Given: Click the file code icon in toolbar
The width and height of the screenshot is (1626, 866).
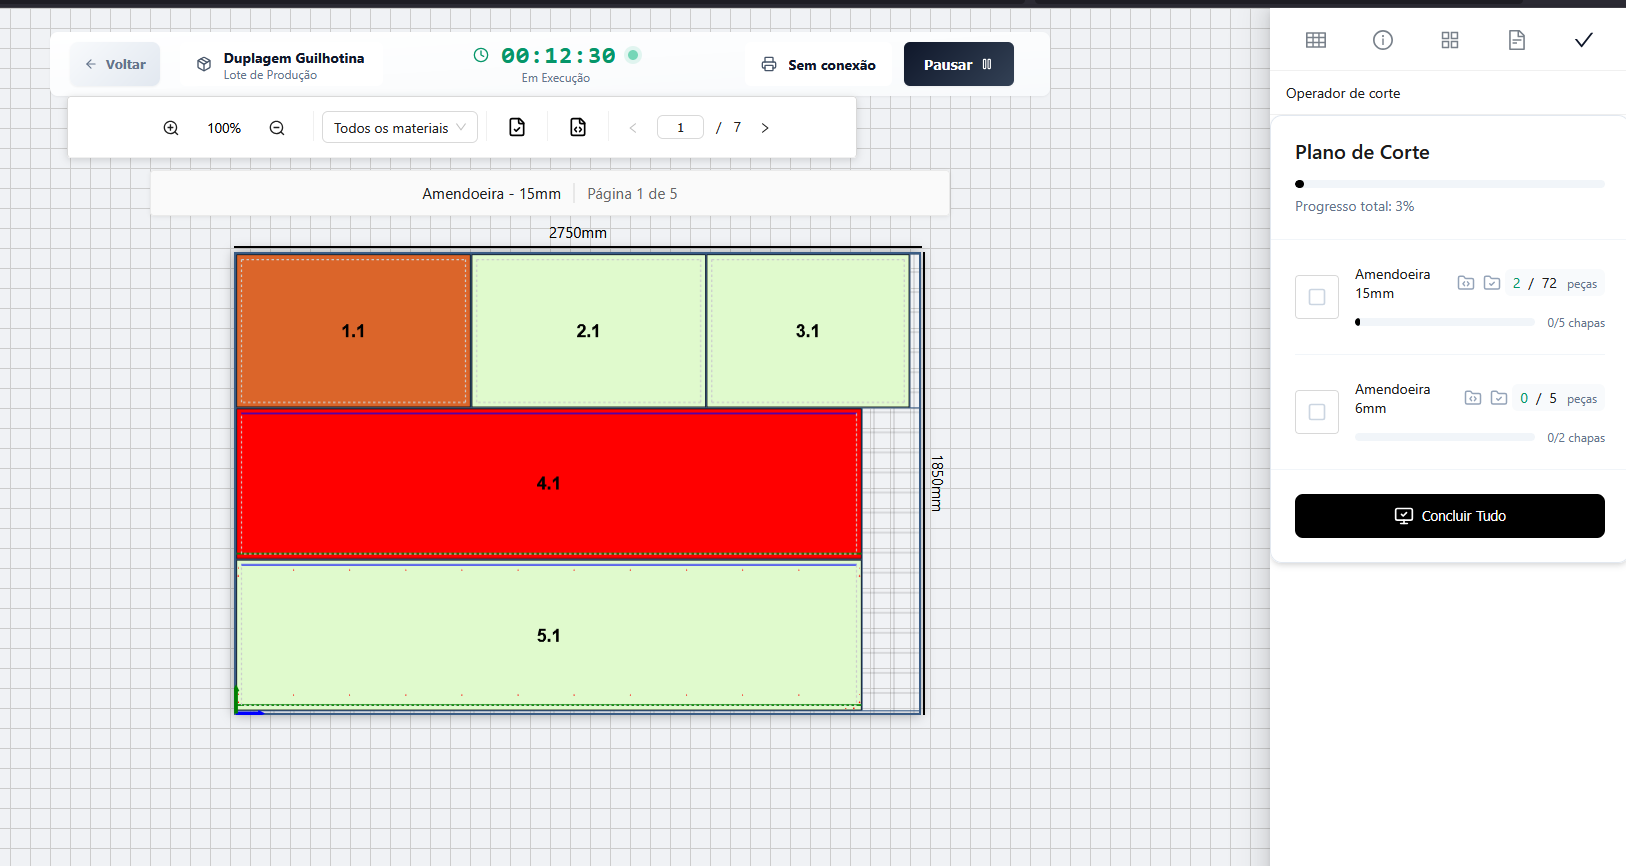Looking at the screenshot, I should (x=578, y=127).
